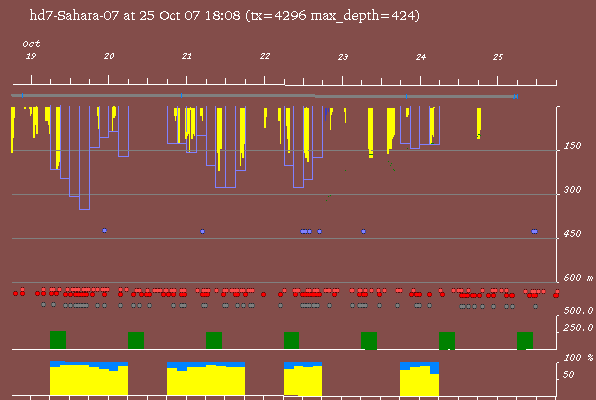Screen dimensions: 596x400
Task: Click the 50 percent scale label
Action: [569, 375]
